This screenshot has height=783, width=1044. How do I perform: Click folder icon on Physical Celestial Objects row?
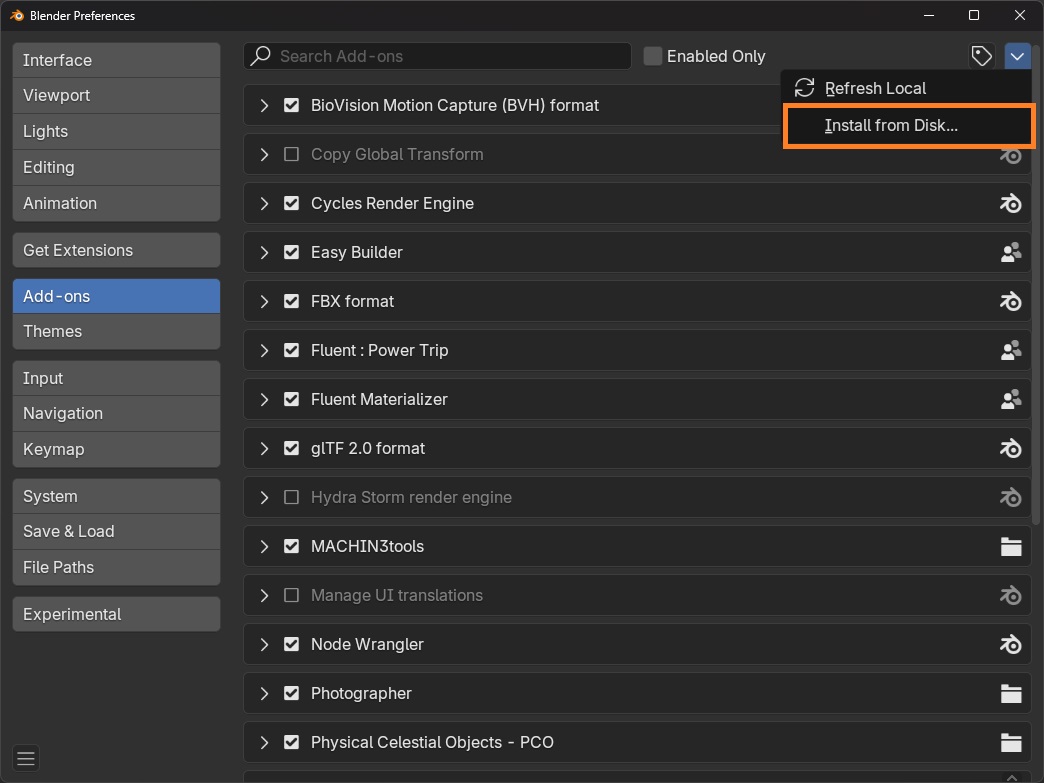click(1011, 742)
